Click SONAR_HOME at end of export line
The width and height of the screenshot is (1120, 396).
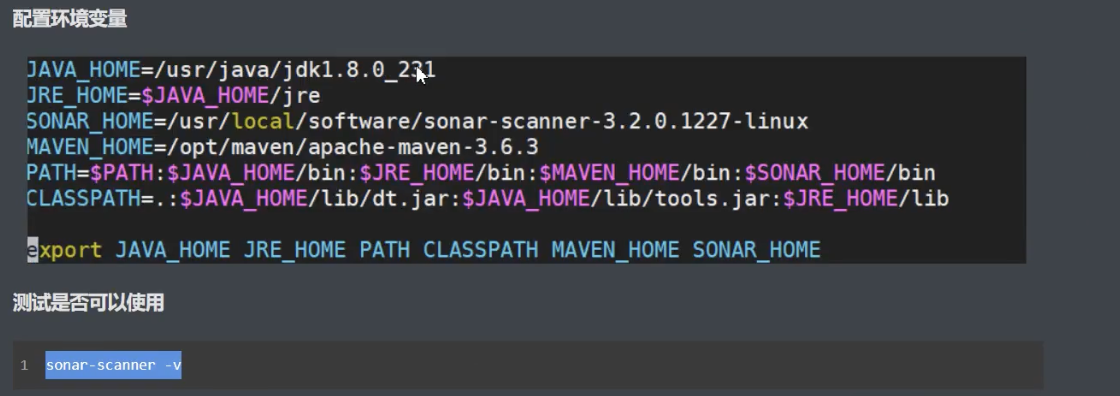[x=756, y=250]
